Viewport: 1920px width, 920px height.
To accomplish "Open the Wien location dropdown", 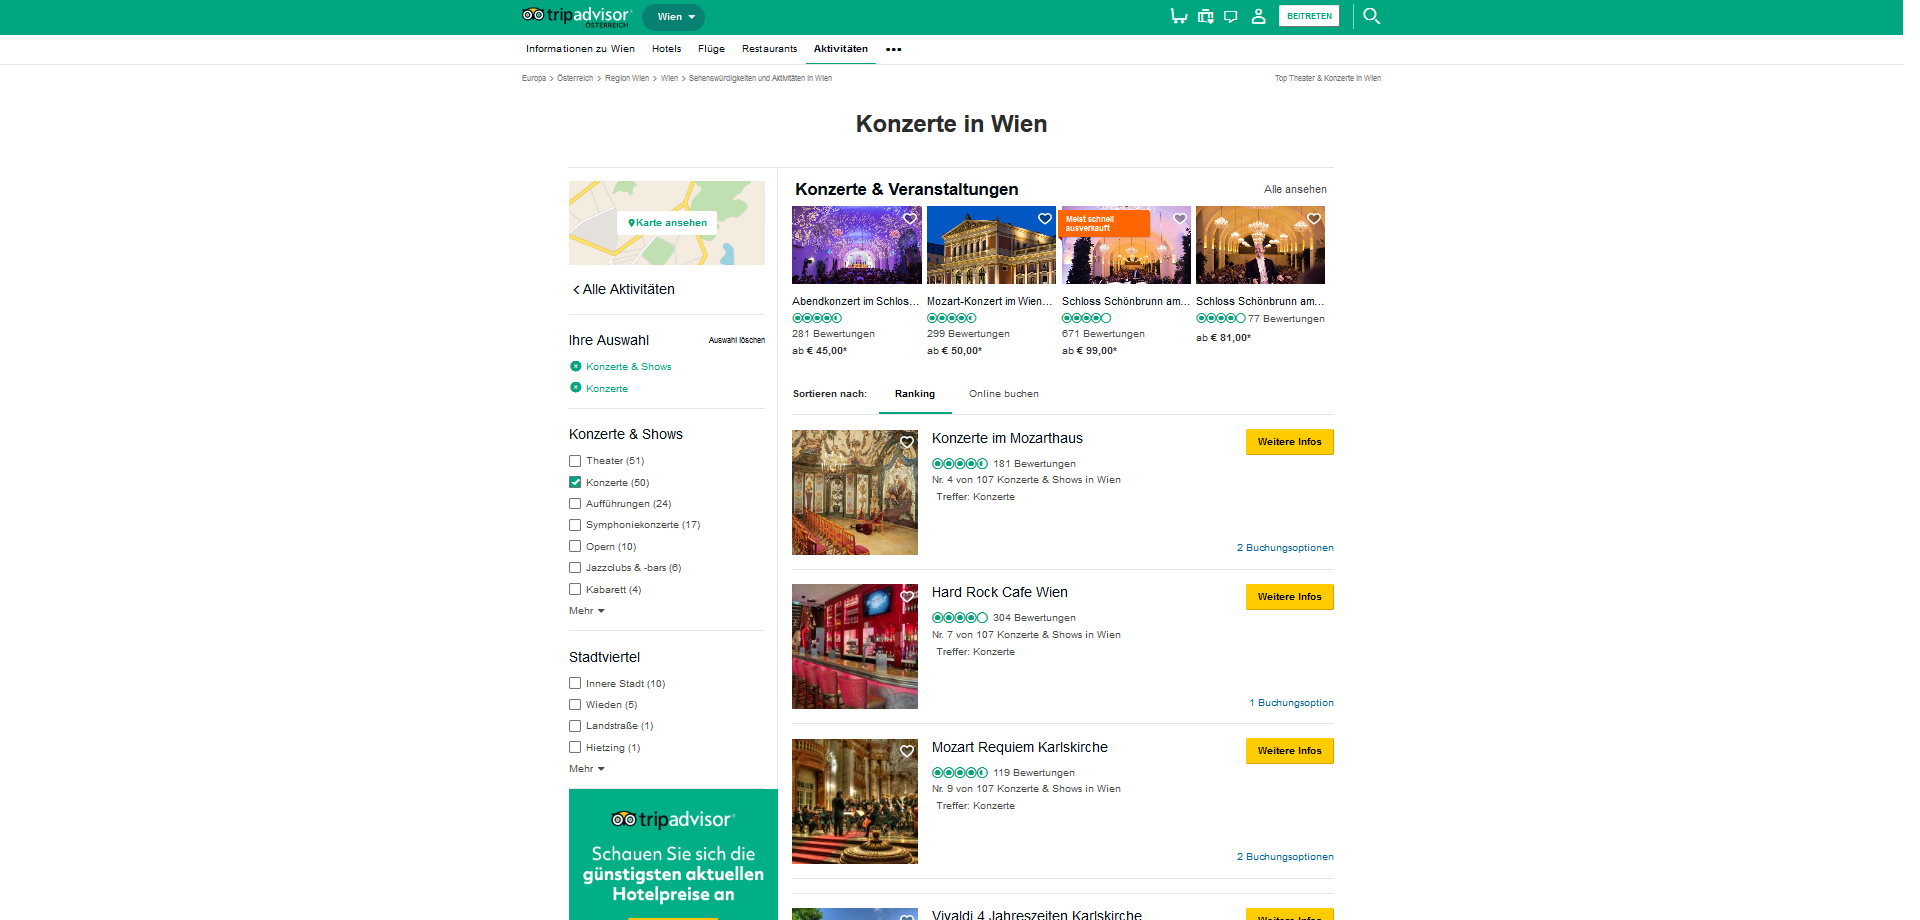I will (x=674, y=17).
